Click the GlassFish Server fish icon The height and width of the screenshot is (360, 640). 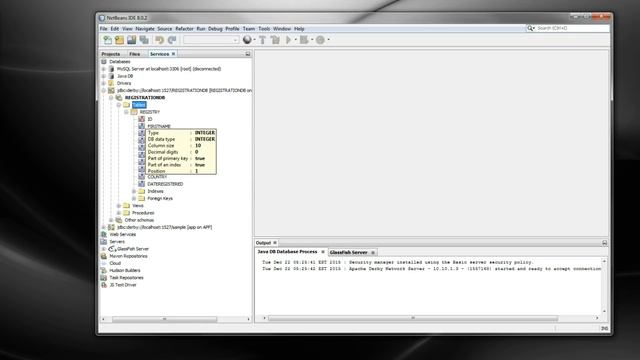point(112,249)
